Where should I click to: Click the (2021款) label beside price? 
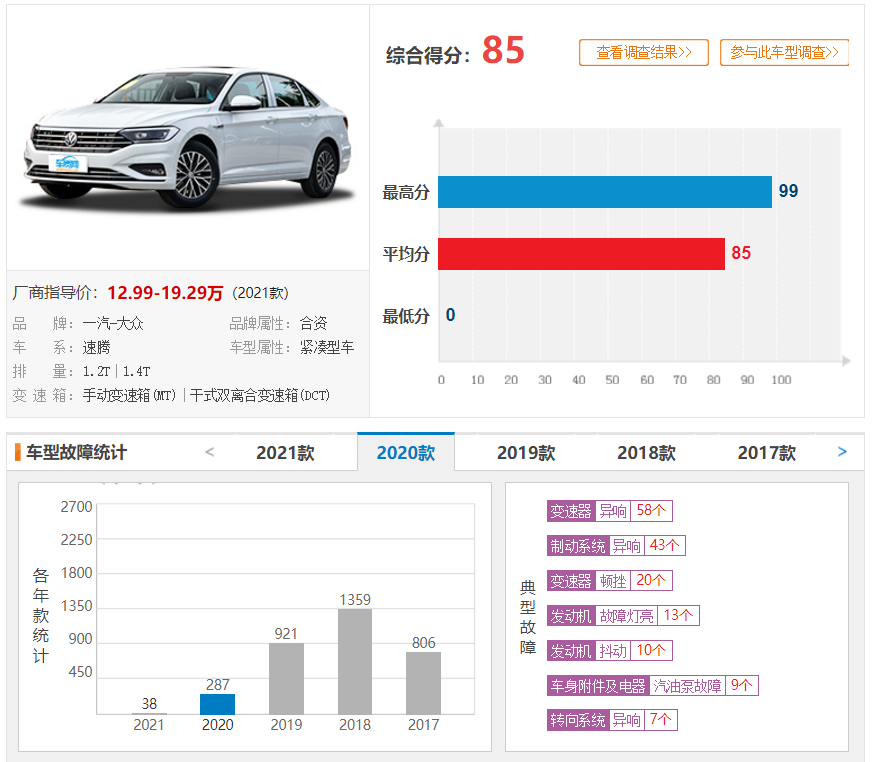coord(260,293)
